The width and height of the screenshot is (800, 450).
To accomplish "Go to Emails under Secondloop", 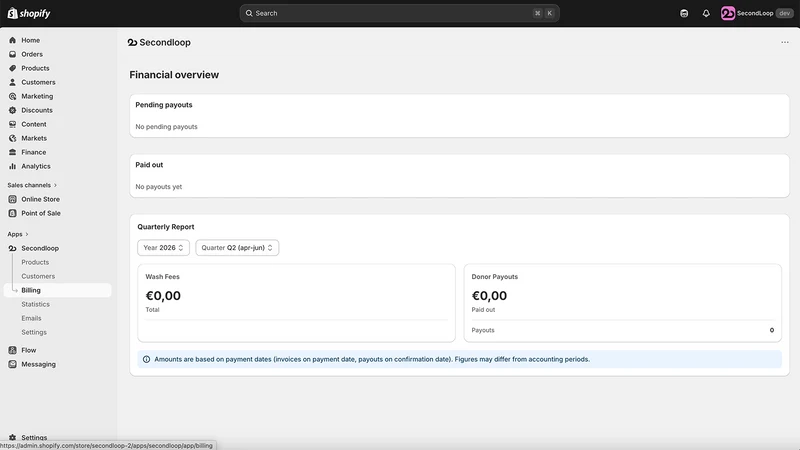I will point(31,318).
